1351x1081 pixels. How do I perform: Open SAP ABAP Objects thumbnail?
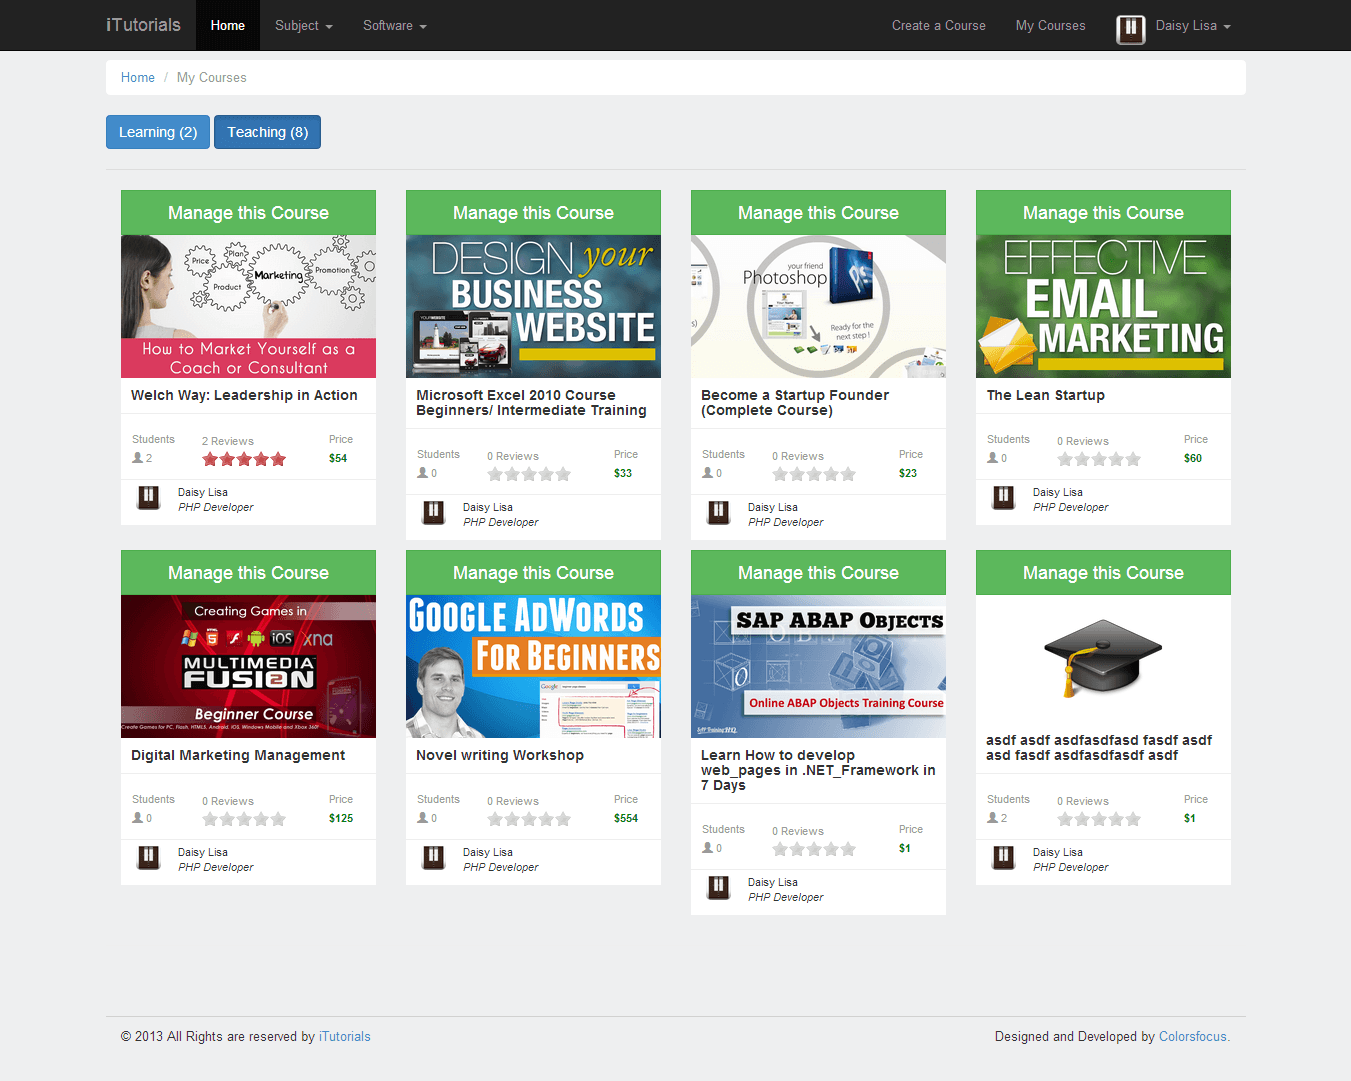click(x=818, y=666)
